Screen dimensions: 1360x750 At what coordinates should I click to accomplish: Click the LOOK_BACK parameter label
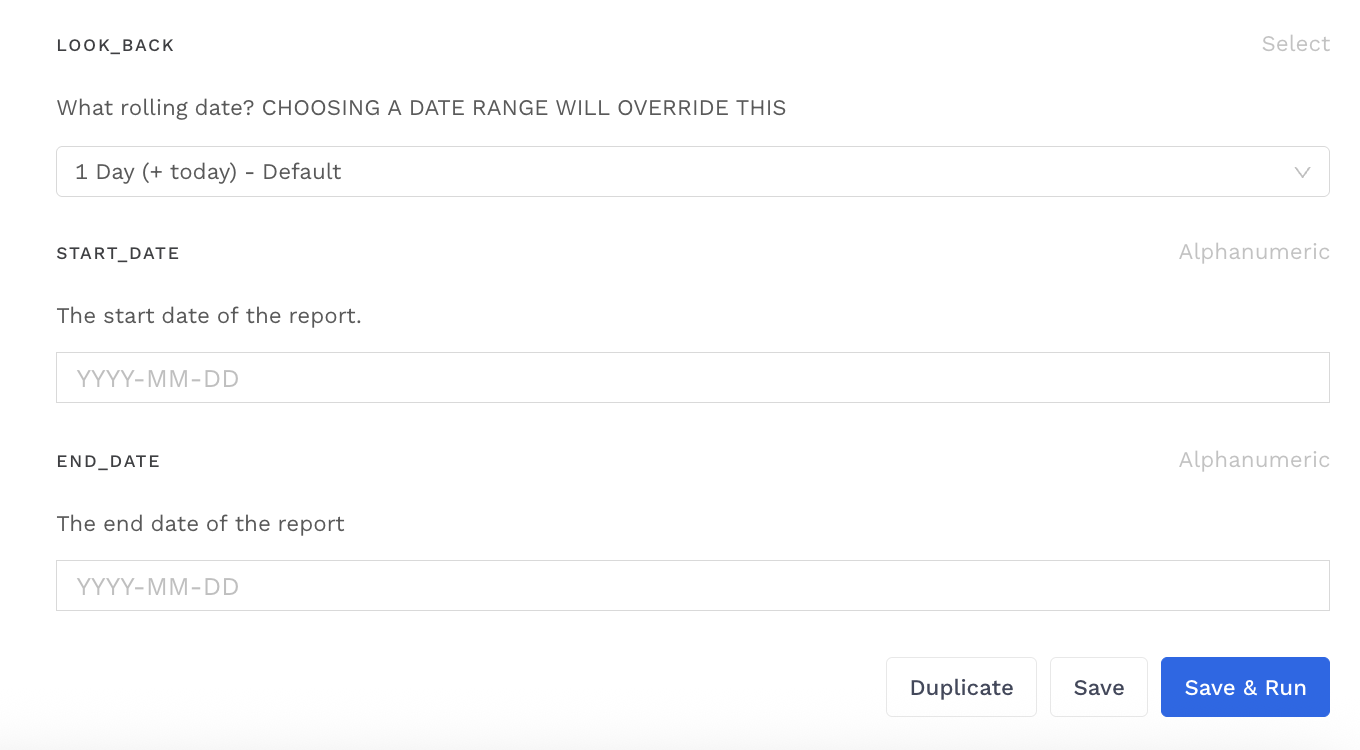tap(115, 46)
